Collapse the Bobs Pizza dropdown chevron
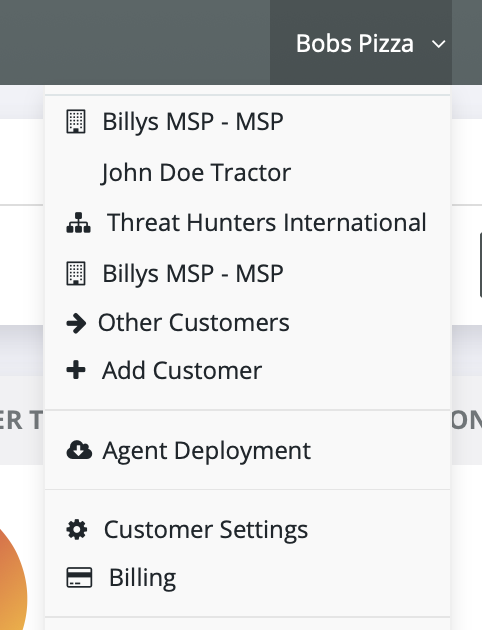Image resolution: width=482 pixels, height=630 pixels. tap(438, 43)
